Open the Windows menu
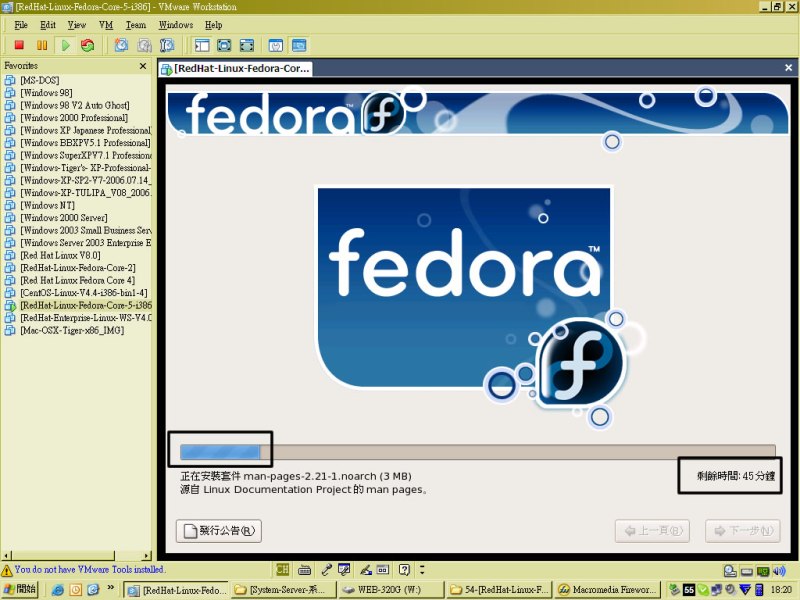The height and width of the screenshot is (600, 800). coord(176,25)
